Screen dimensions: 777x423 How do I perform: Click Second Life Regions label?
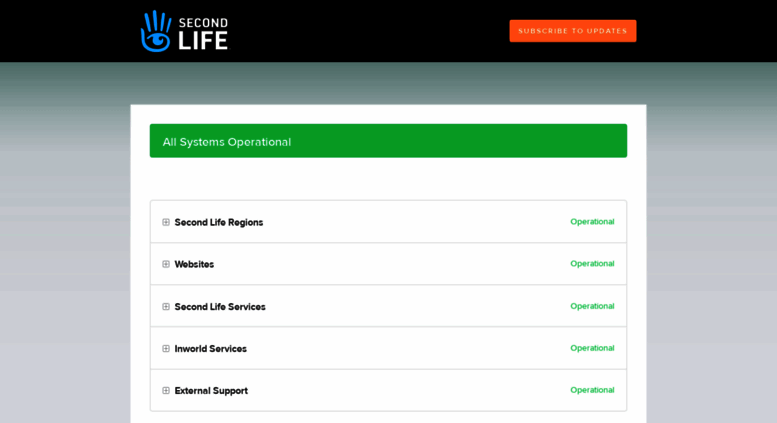(219, 222)
